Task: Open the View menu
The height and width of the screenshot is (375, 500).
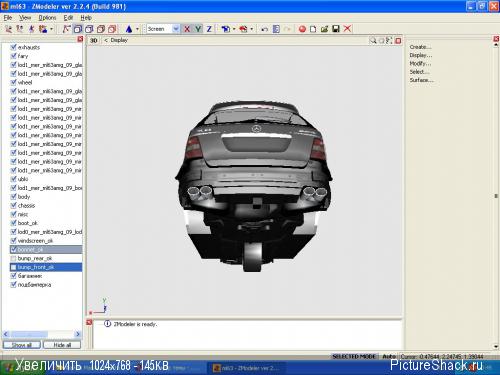Action: tap(25, 18)
